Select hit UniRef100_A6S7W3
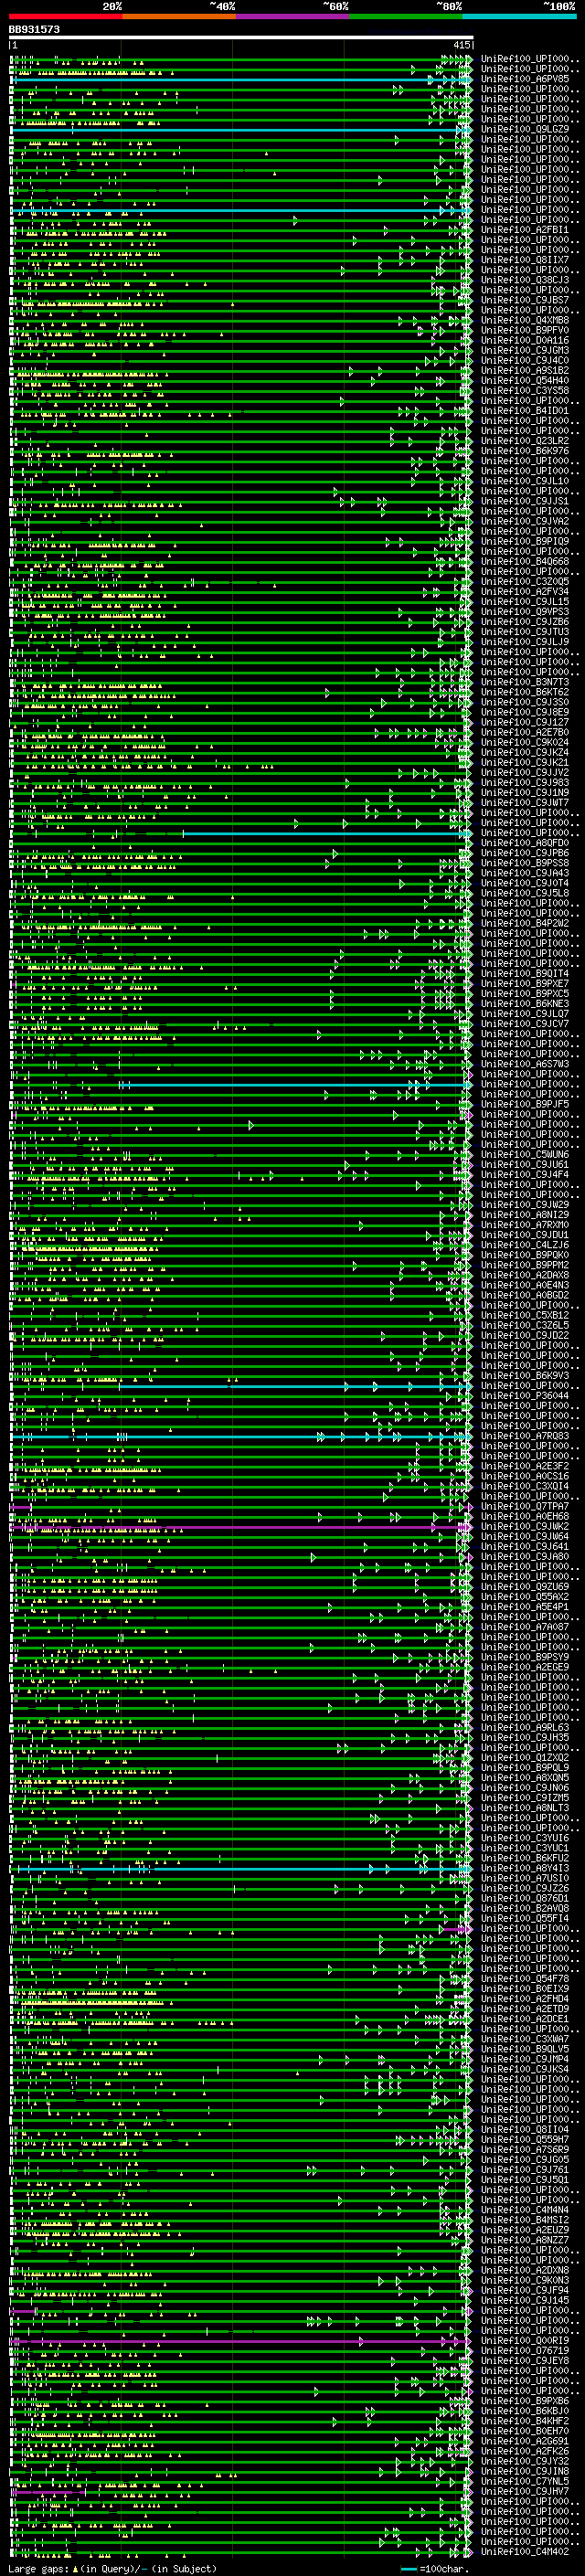This screenshot has height=2576, width=585. 525,1064
